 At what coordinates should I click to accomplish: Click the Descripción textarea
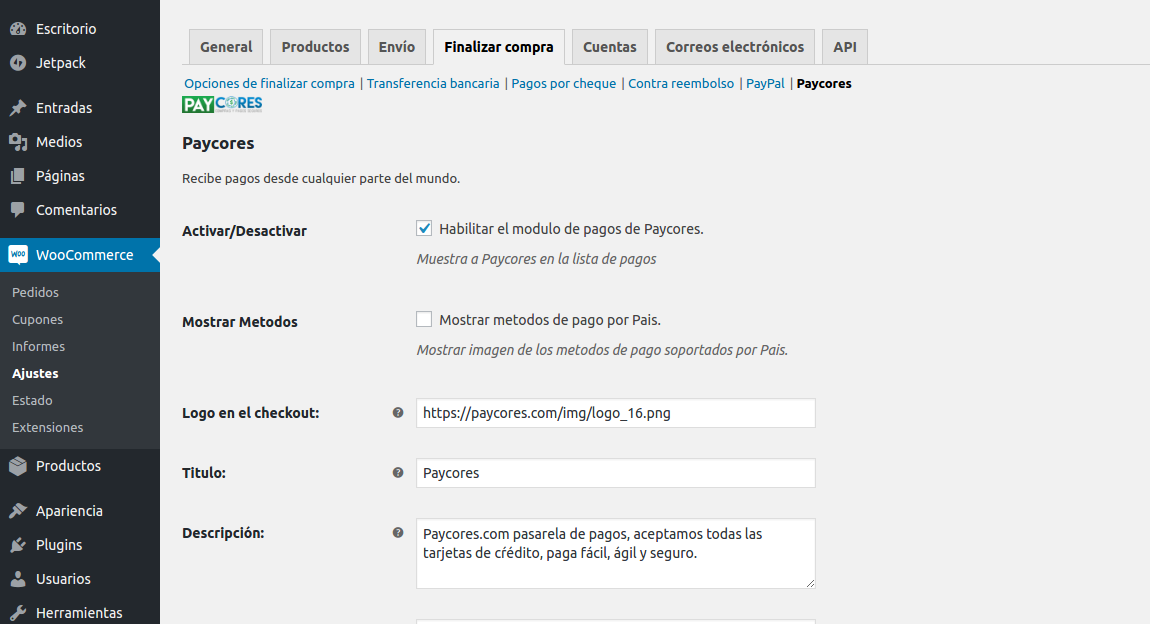pos(615,554)
